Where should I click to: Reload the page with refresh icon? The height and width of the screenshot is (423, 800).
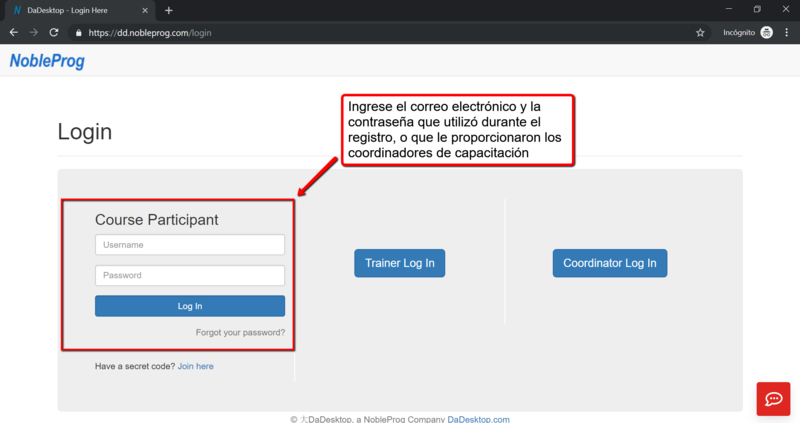tap(54, 32)
